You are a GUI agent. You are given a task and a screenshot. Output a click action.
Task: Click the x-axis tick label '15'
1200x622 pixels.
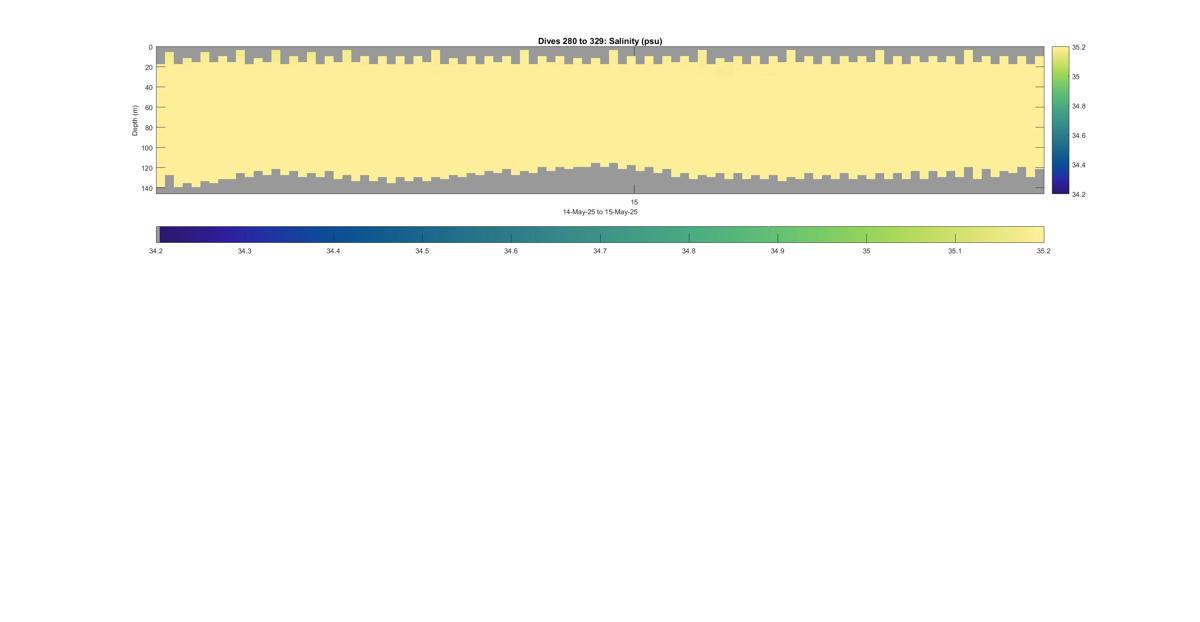(634, 202)
